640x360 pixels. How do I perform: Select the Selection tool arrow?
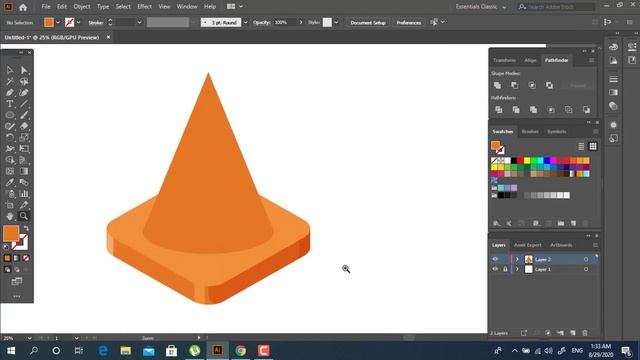click(10, 70)
